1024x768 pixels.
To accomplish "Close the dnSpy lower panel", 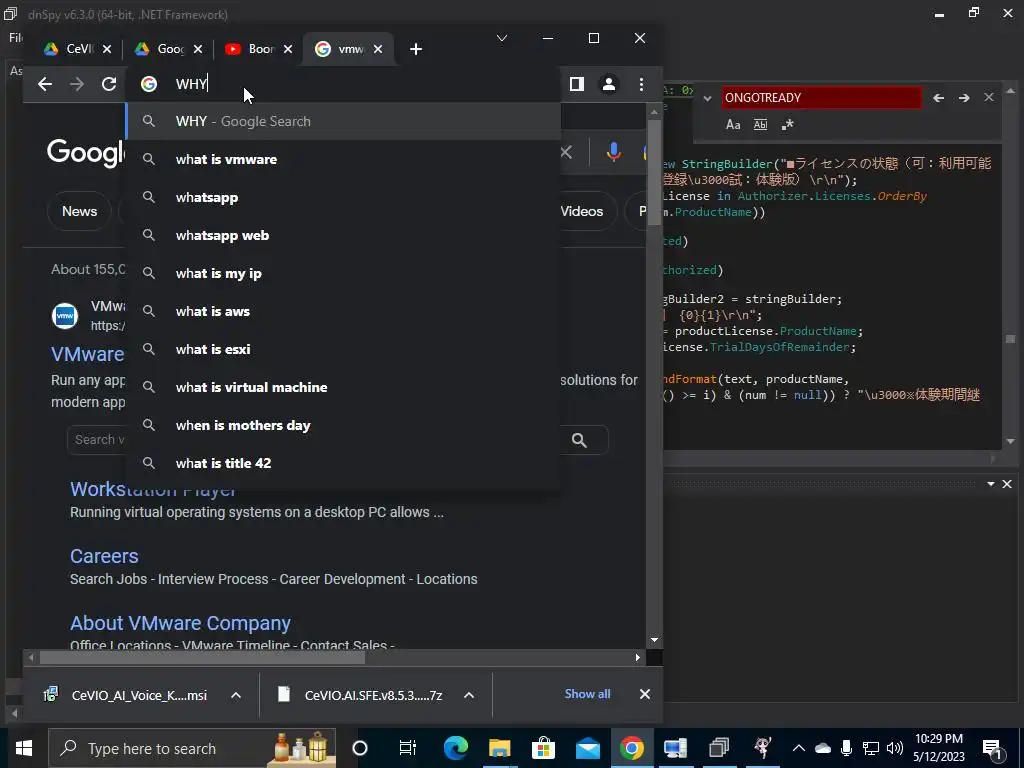I will tap(1007, 484).
